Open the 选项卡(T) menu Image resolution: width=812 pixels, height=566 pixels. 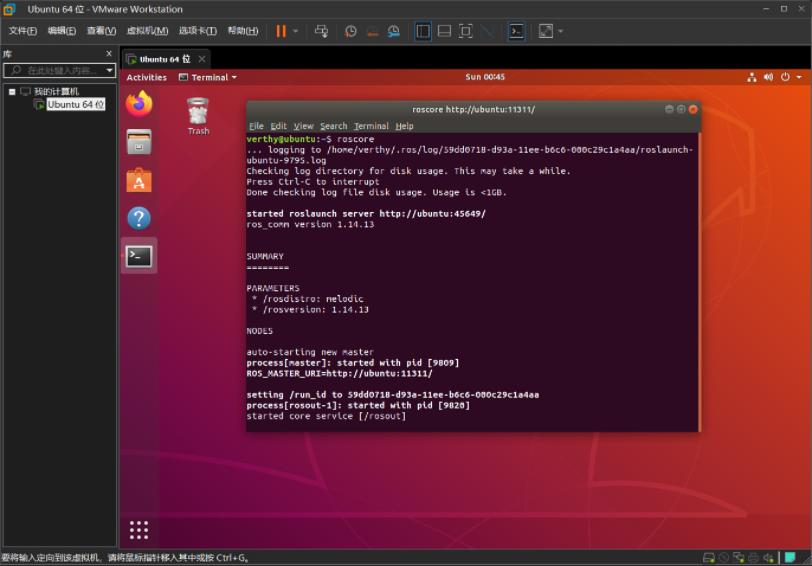pos(198,31)
